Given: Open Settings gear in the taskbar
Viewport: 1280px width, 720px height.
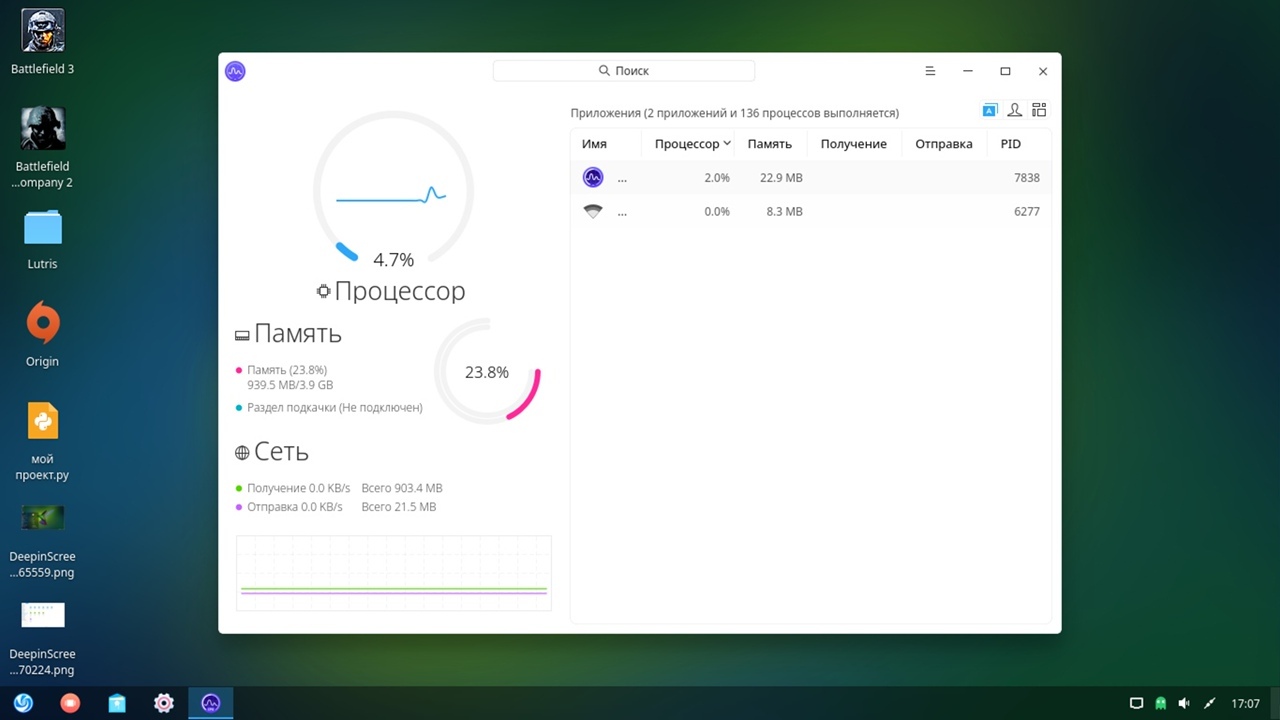Looking at the screenshot, I should pos(164,703).
